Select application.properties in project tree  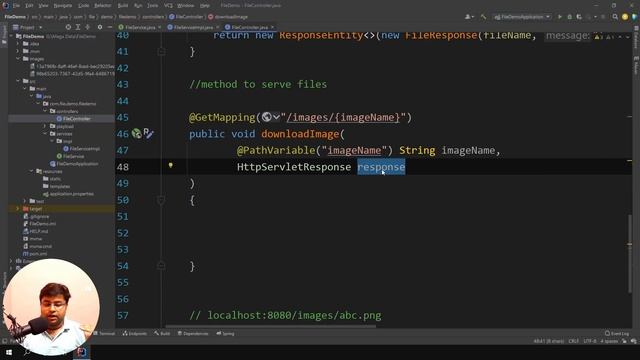(68, 194)
